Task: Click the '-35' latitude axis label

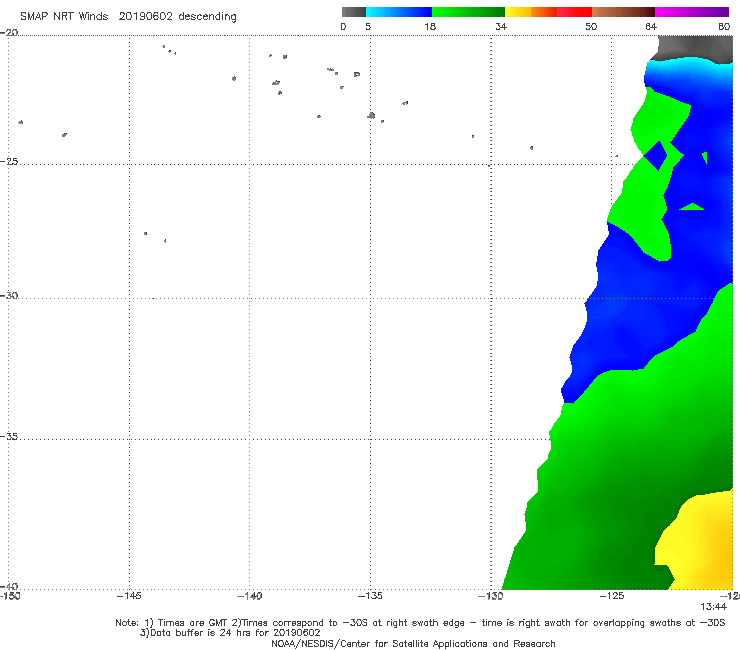Action: (9, 437)
